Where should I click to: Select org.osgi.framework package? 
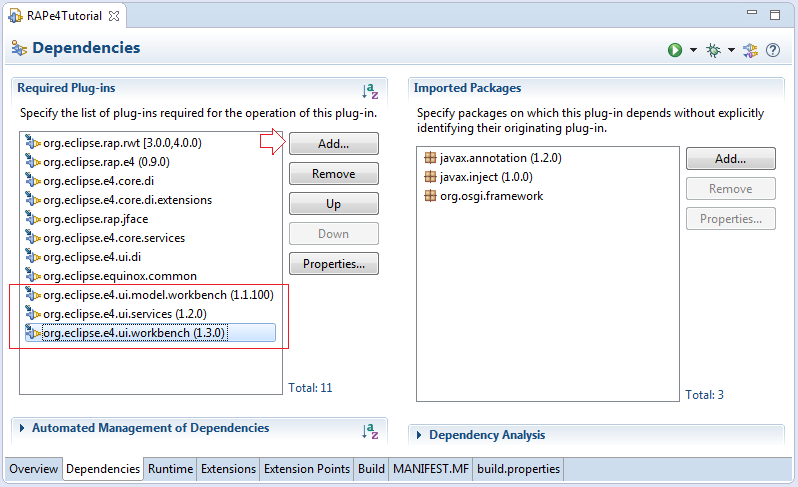492,196
